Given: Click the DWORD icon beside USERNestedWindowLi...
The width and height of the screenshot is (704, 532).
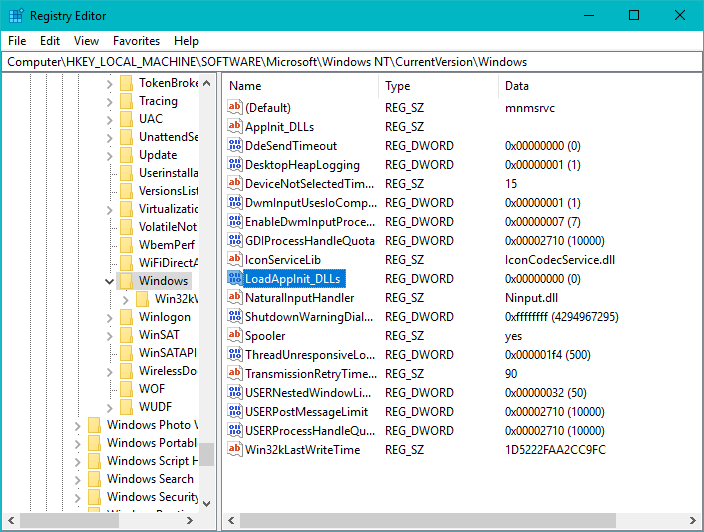Looking at the screenshot, I should [234, 392].
